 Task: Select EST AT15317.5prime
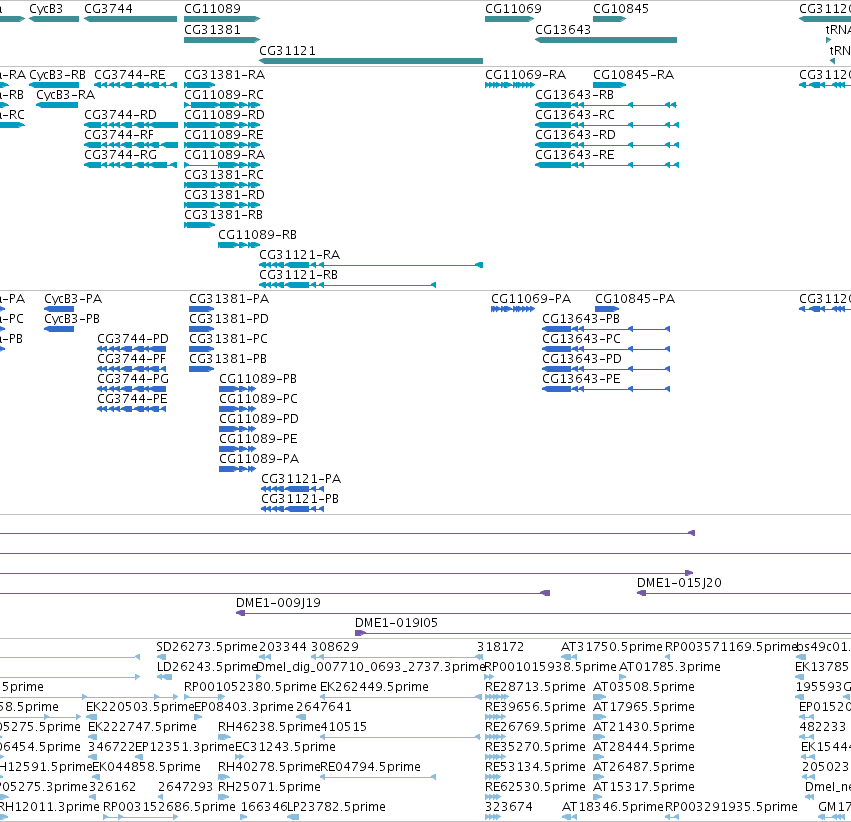pos(644,787)
